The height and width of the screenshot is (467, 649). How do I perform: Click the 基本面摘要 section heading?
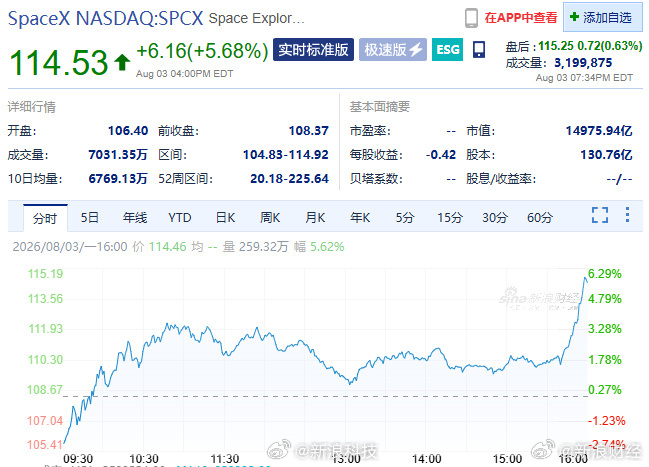[x=380, y=107]
